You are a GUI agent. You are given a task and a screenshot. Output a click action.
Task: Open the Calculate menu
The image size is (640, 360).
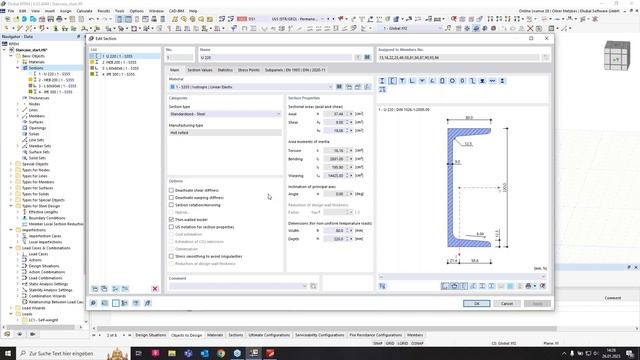(84, 11)
